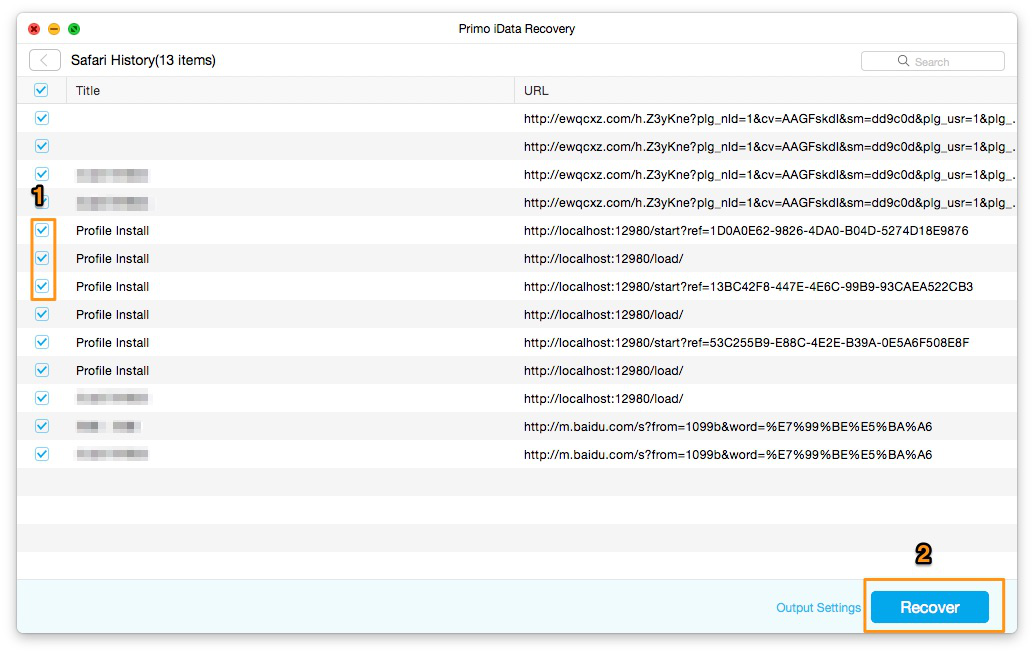Open Output Settings
The height and width of the screenshot is (654, 1034).
pyautogui.click(x=818, y=608)
